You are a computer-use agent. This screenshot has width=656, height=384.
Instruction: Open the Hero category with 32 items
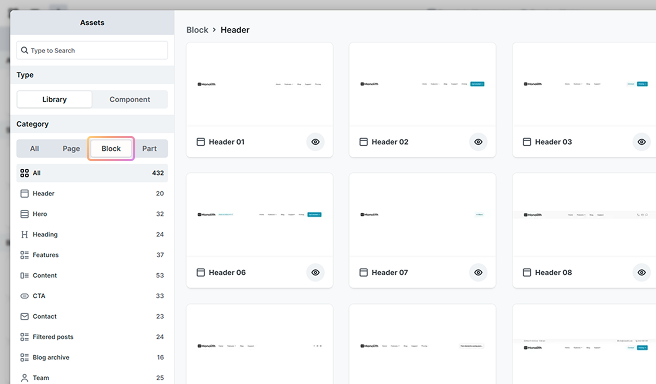click(x=92, y=214)
